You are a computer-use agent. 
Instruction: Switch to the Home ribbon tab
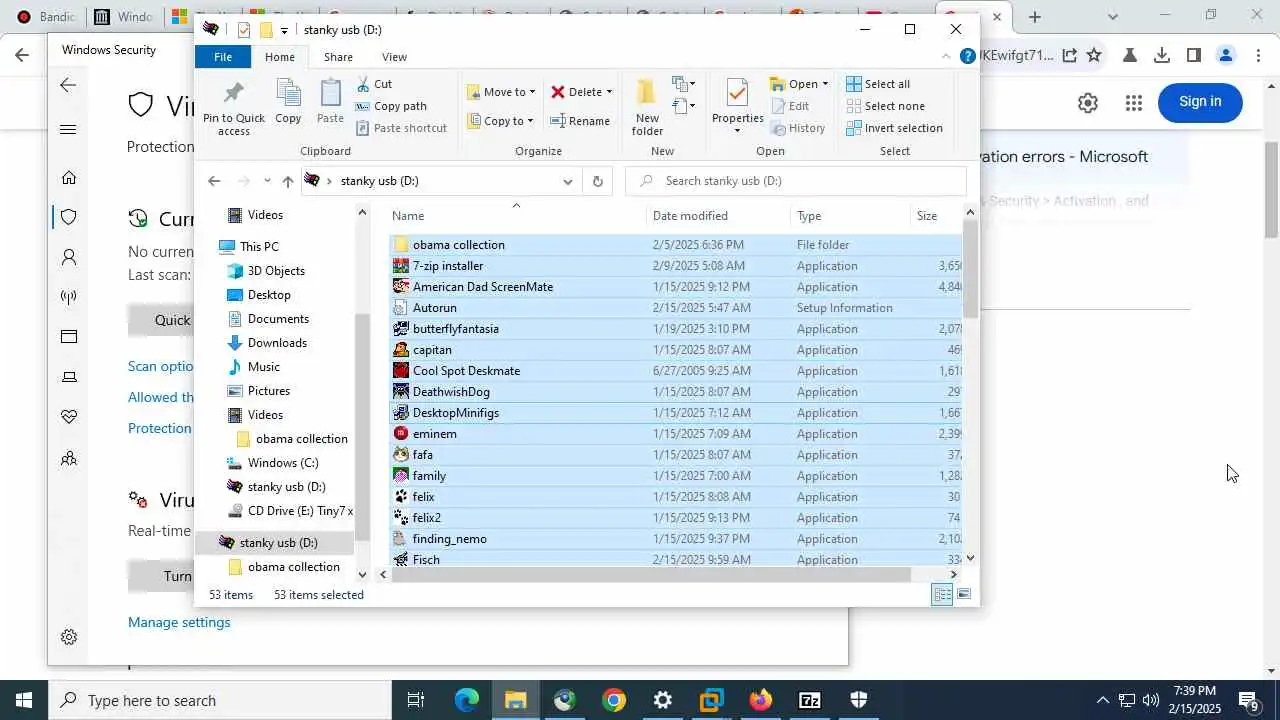pos(280,57)
